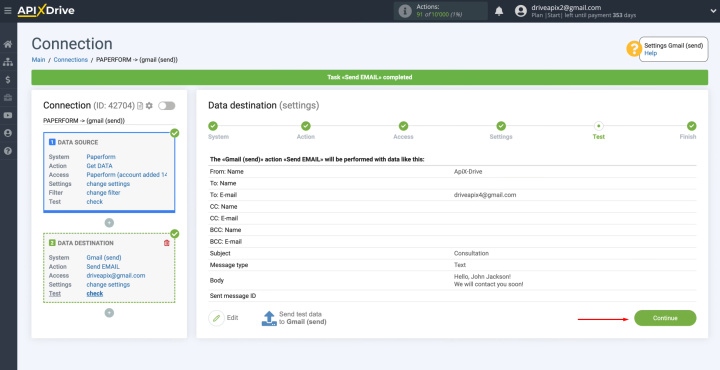Open Paperform account access link
Image resolution: width=720 pixels, height=370 pixels.
[x=127, y=175]
